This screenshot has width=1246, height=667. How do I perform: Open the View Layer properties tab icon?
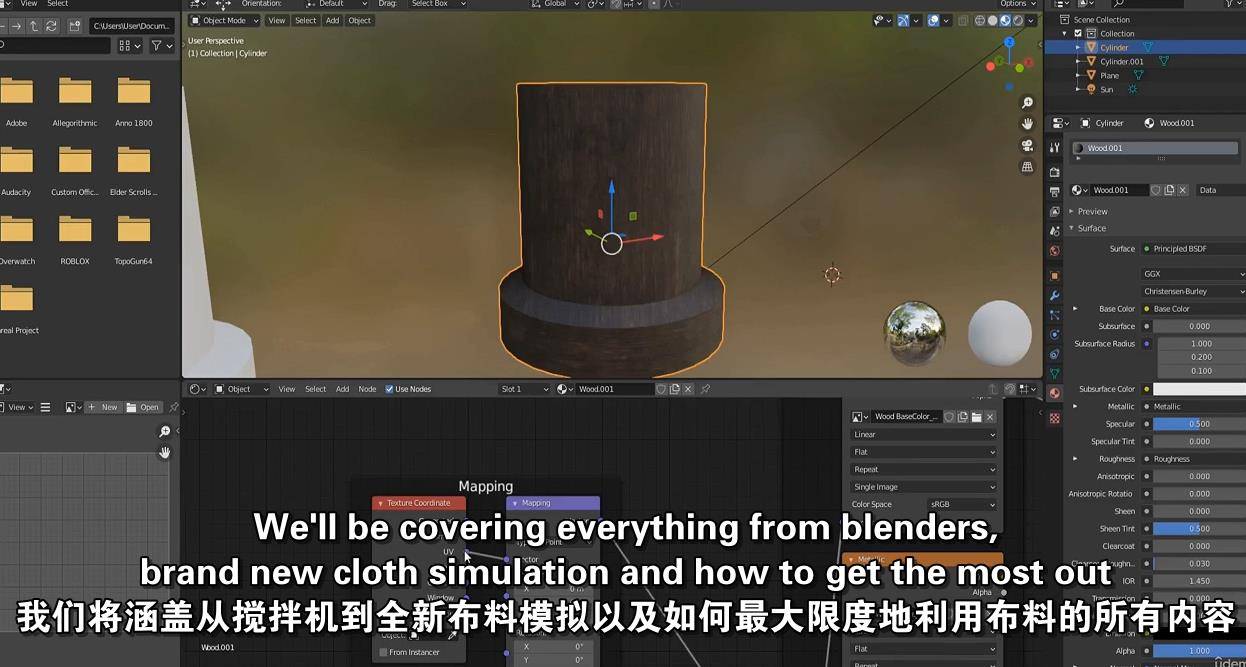pos(1054,211)
